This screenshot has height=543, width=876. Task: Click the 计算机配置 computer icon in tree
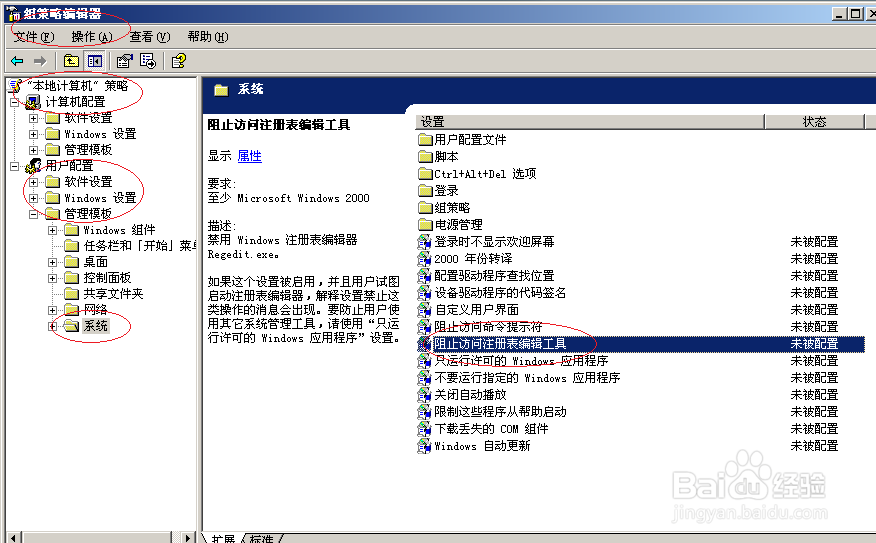(33, 102)
